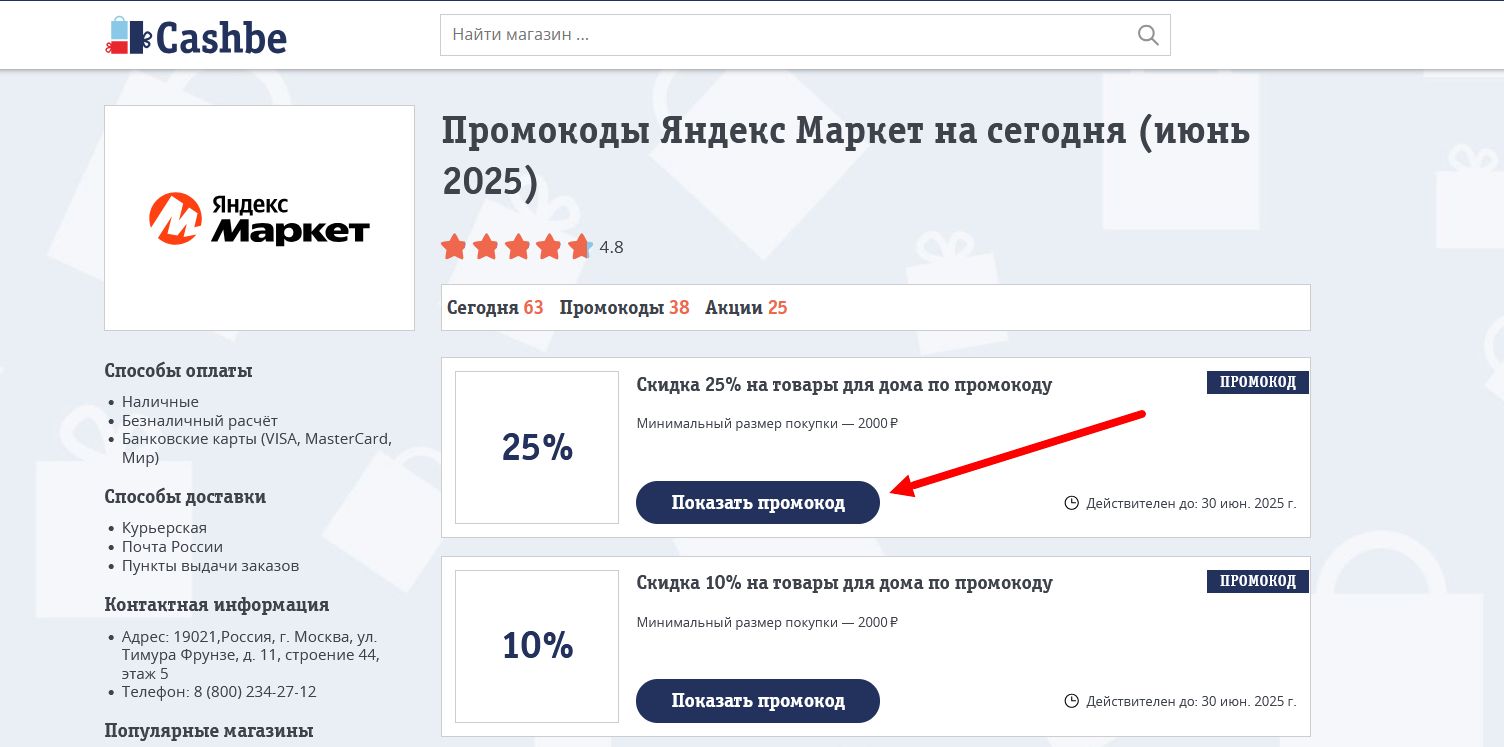Select the 'Промокоды 38' tab
Viewport: 1504px width, 747px height.
coord(624,307)
